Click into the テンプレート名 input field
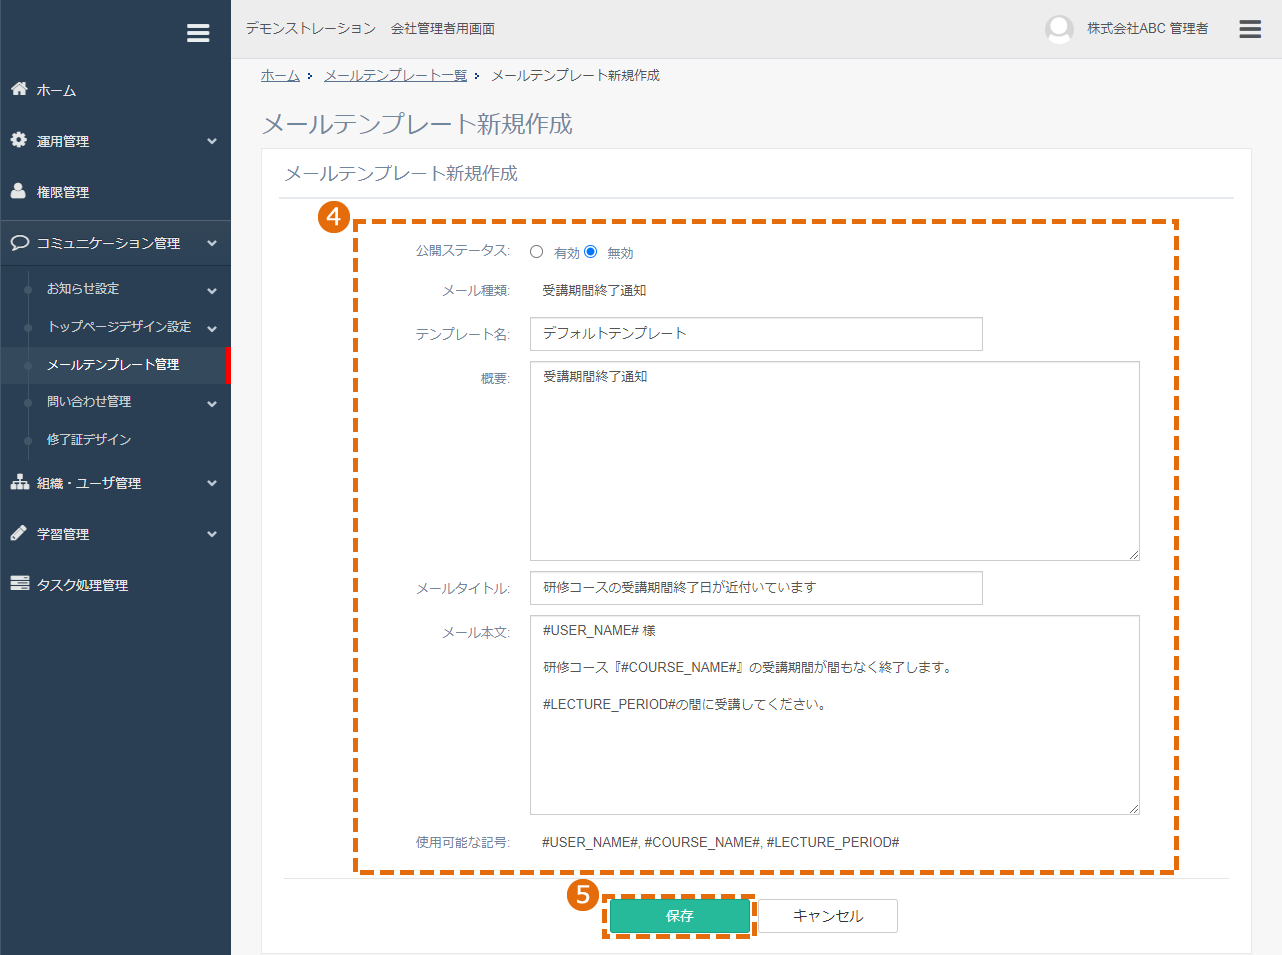Image resolution: width=1282 pixels, height=955 pixels. 756,334
